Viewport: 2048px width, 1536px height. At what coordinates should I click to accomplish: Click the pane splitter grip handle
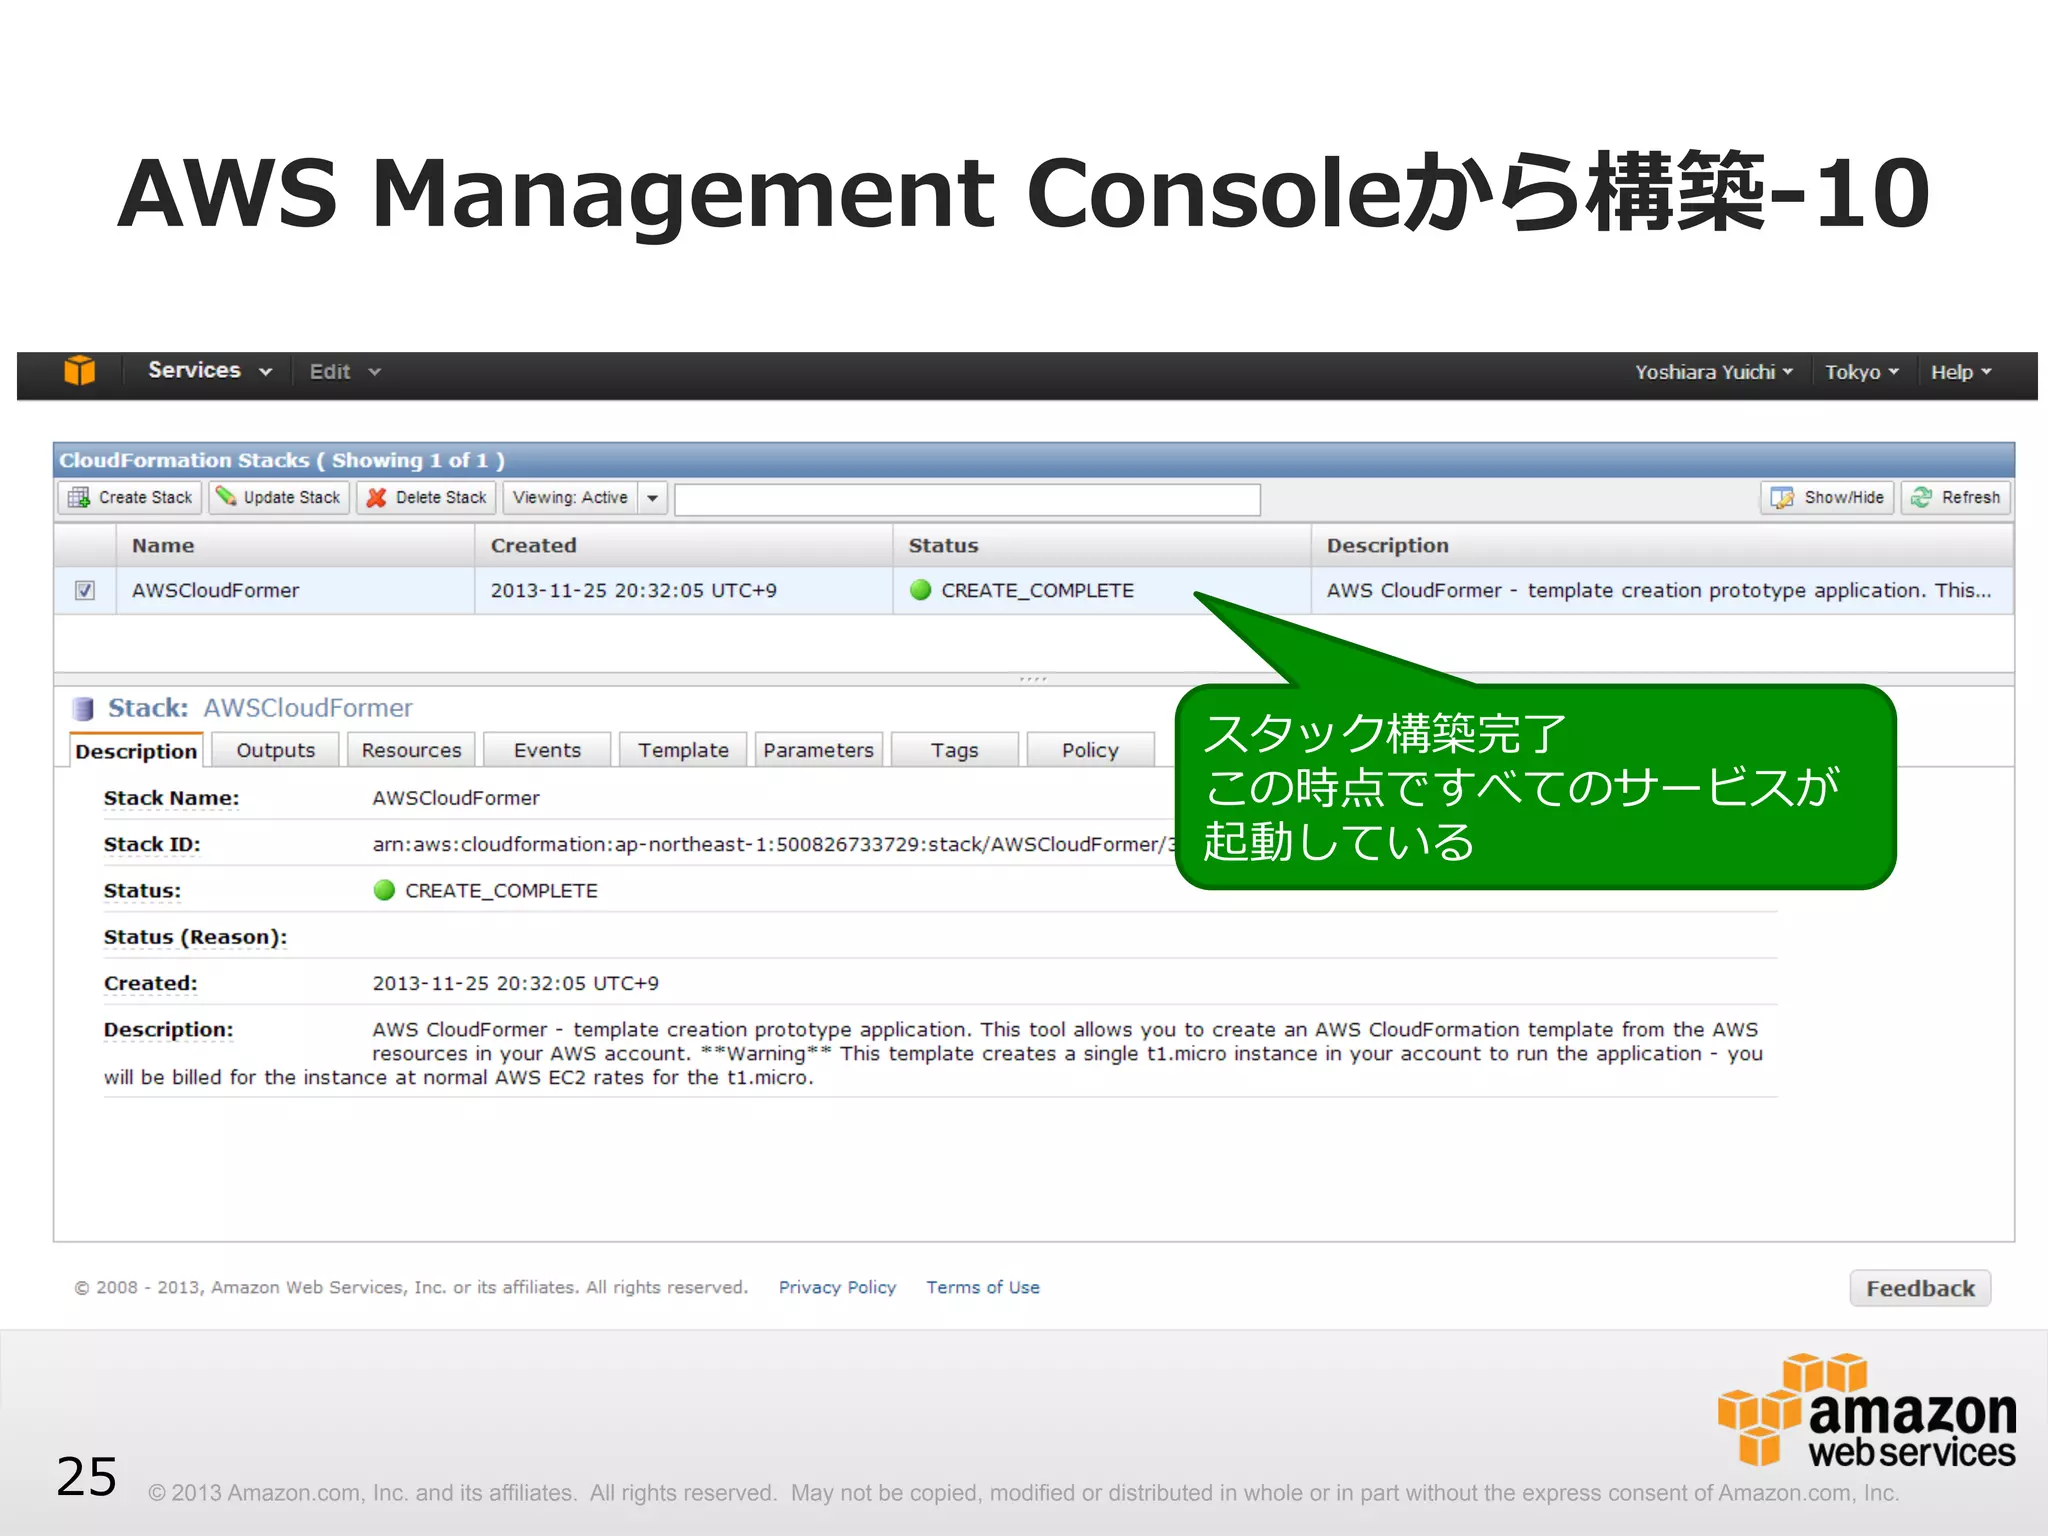point(1033,679)
